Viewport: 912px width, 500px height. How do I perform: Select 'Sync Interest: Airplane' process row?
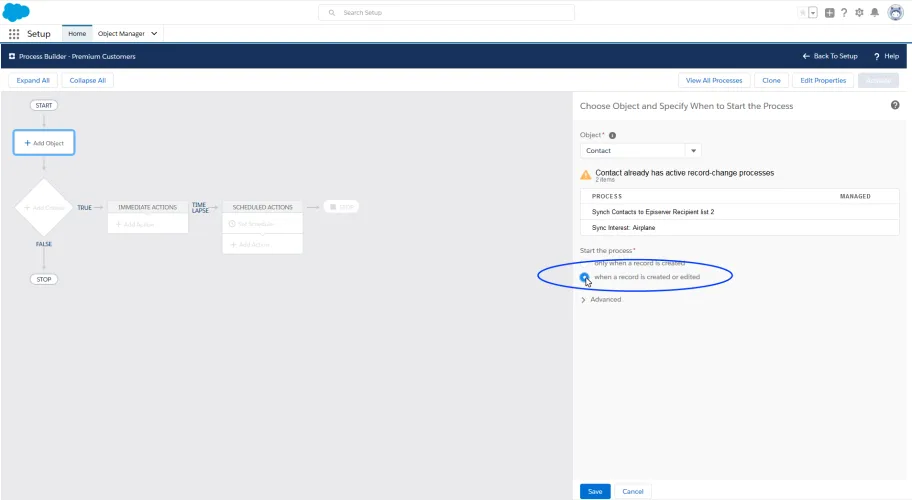[x=739, y=227]
